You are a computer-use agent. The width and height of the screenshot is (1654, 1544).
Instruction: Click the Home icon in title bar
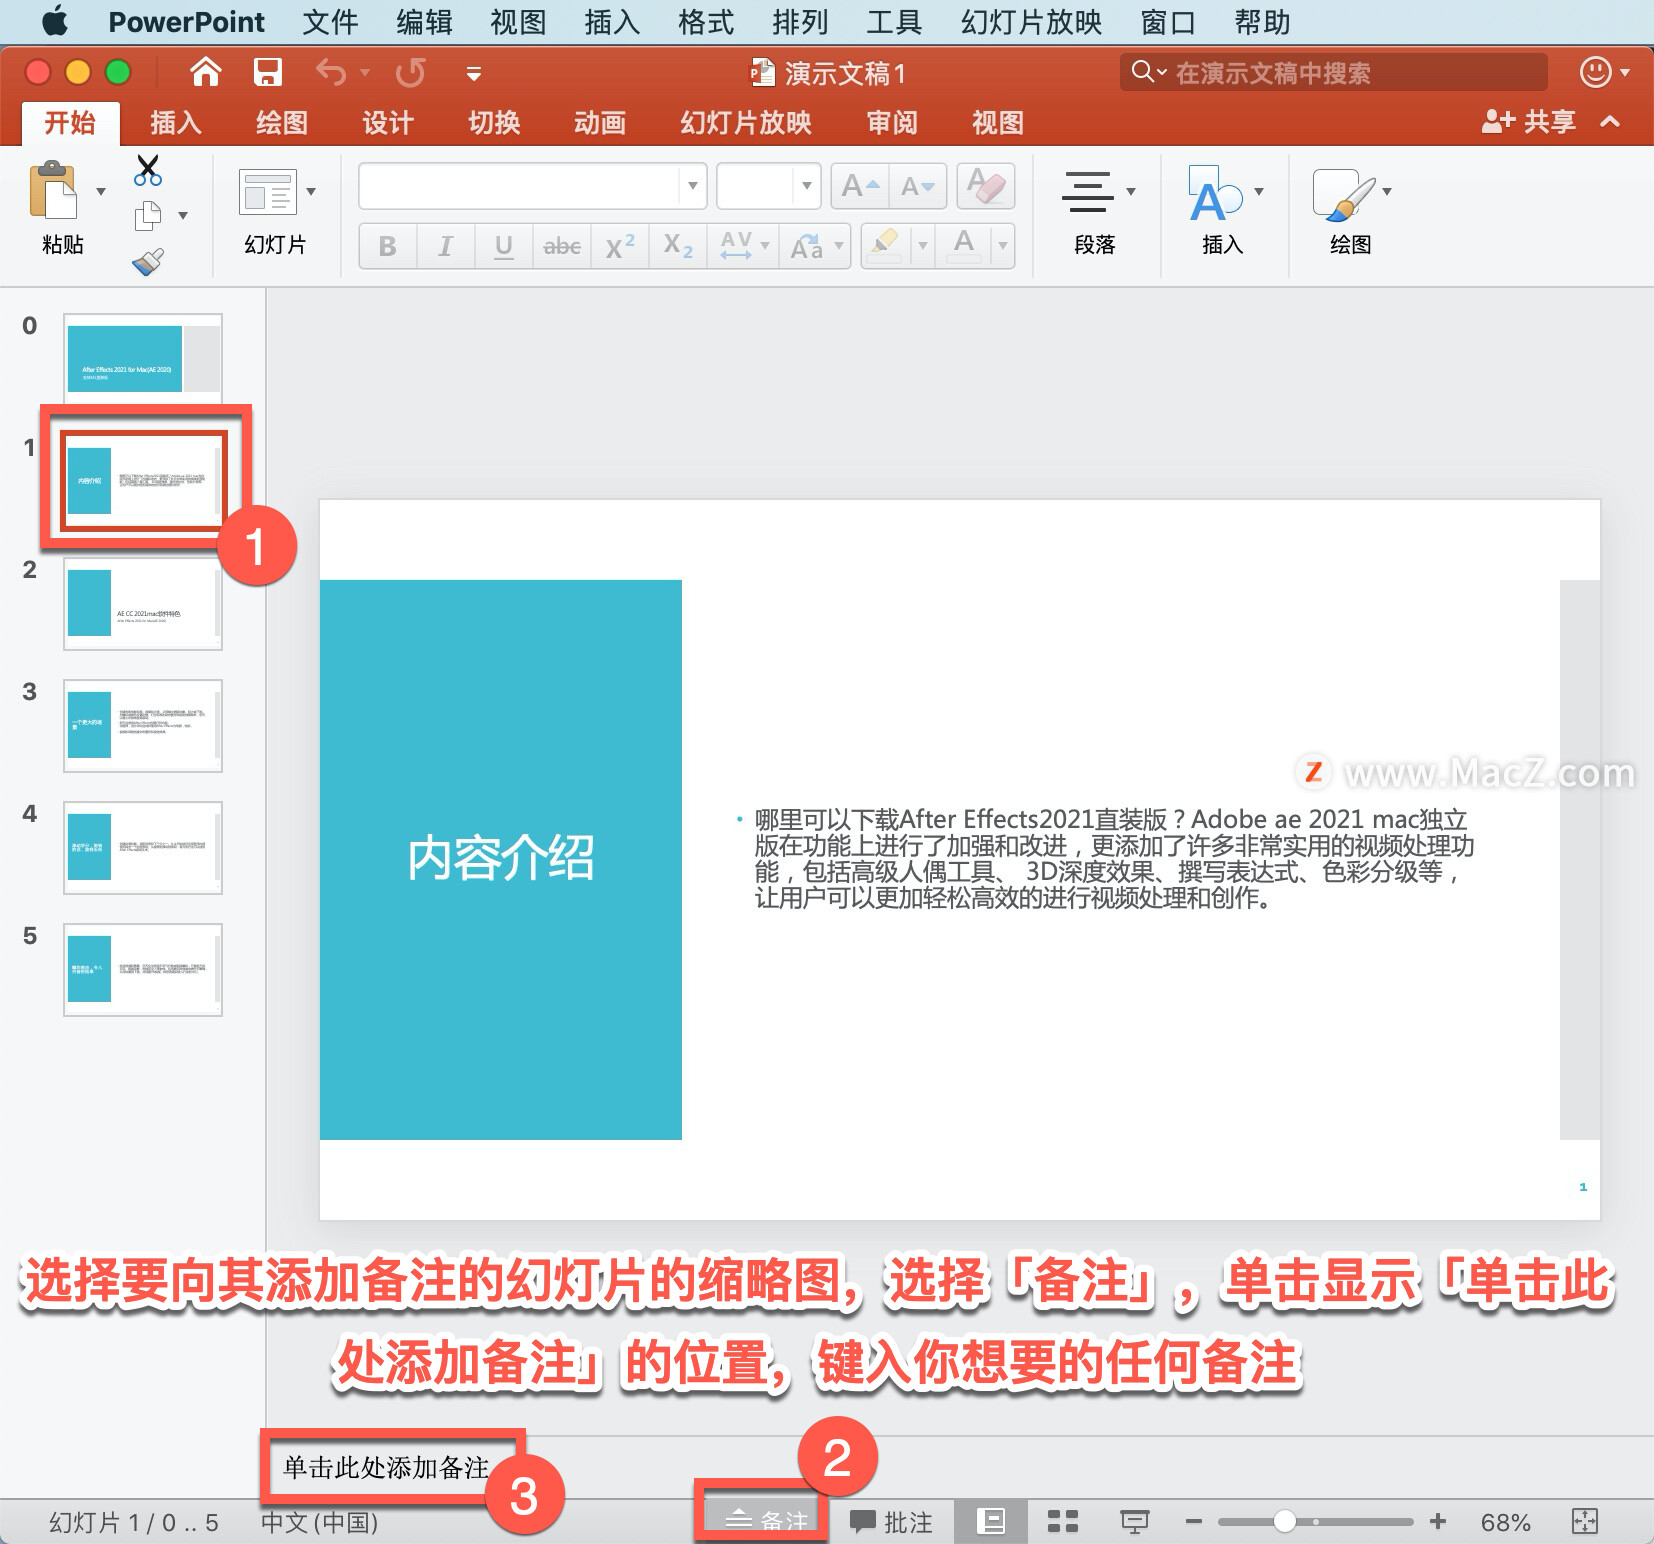[x=205, y=72]
